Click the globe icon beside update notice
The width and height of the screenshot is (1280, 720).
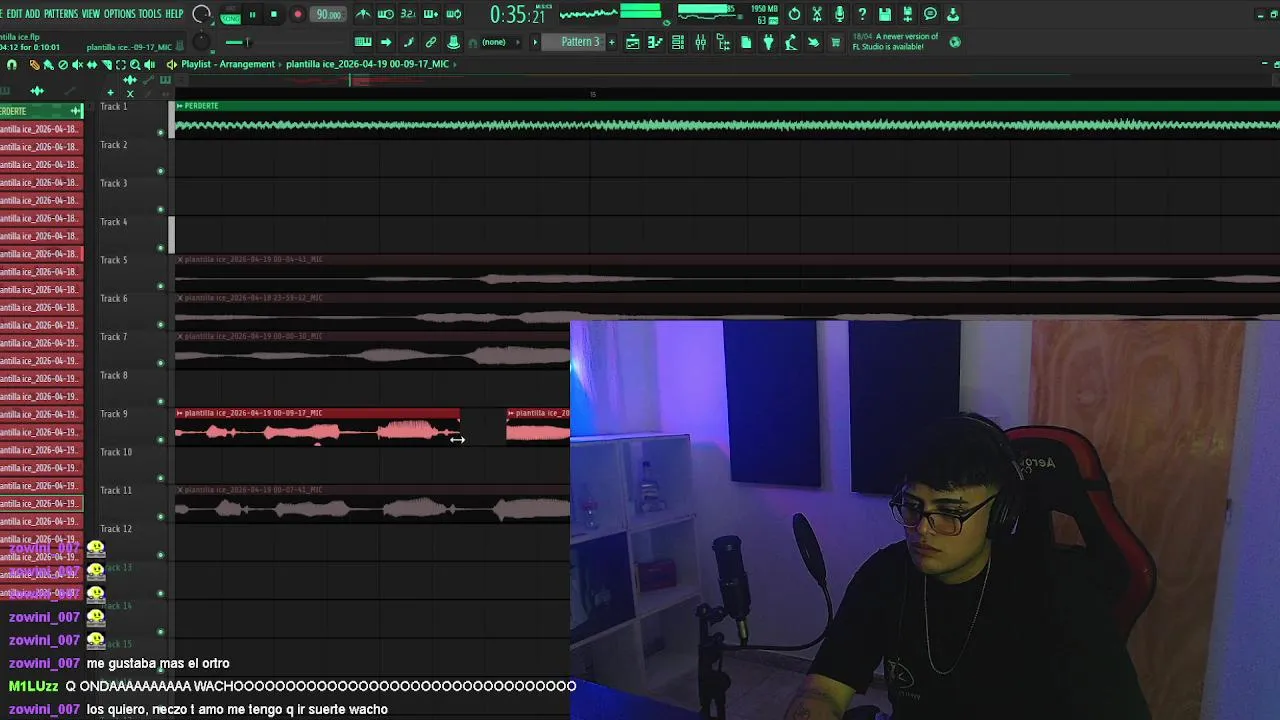point(955,42)
